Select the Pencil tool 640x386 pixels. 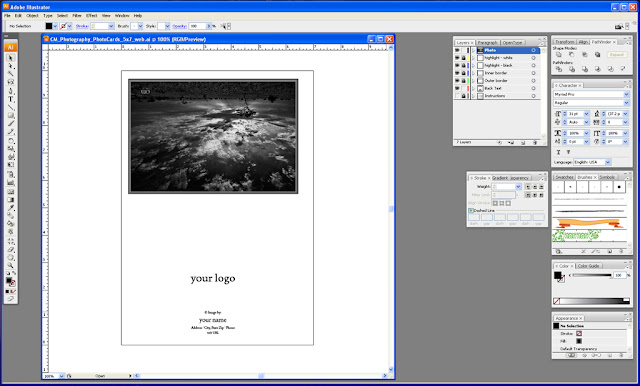pos(11,132)
